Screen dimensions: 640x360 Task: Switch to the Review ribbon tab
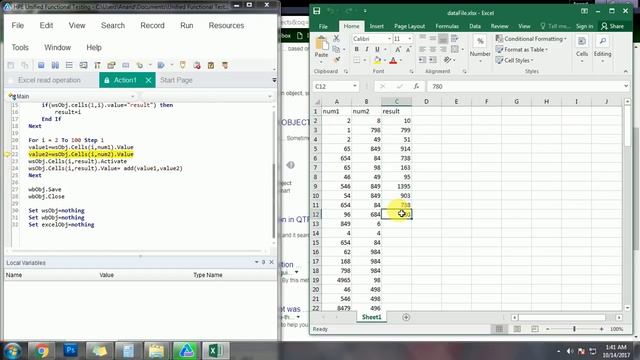499,26
